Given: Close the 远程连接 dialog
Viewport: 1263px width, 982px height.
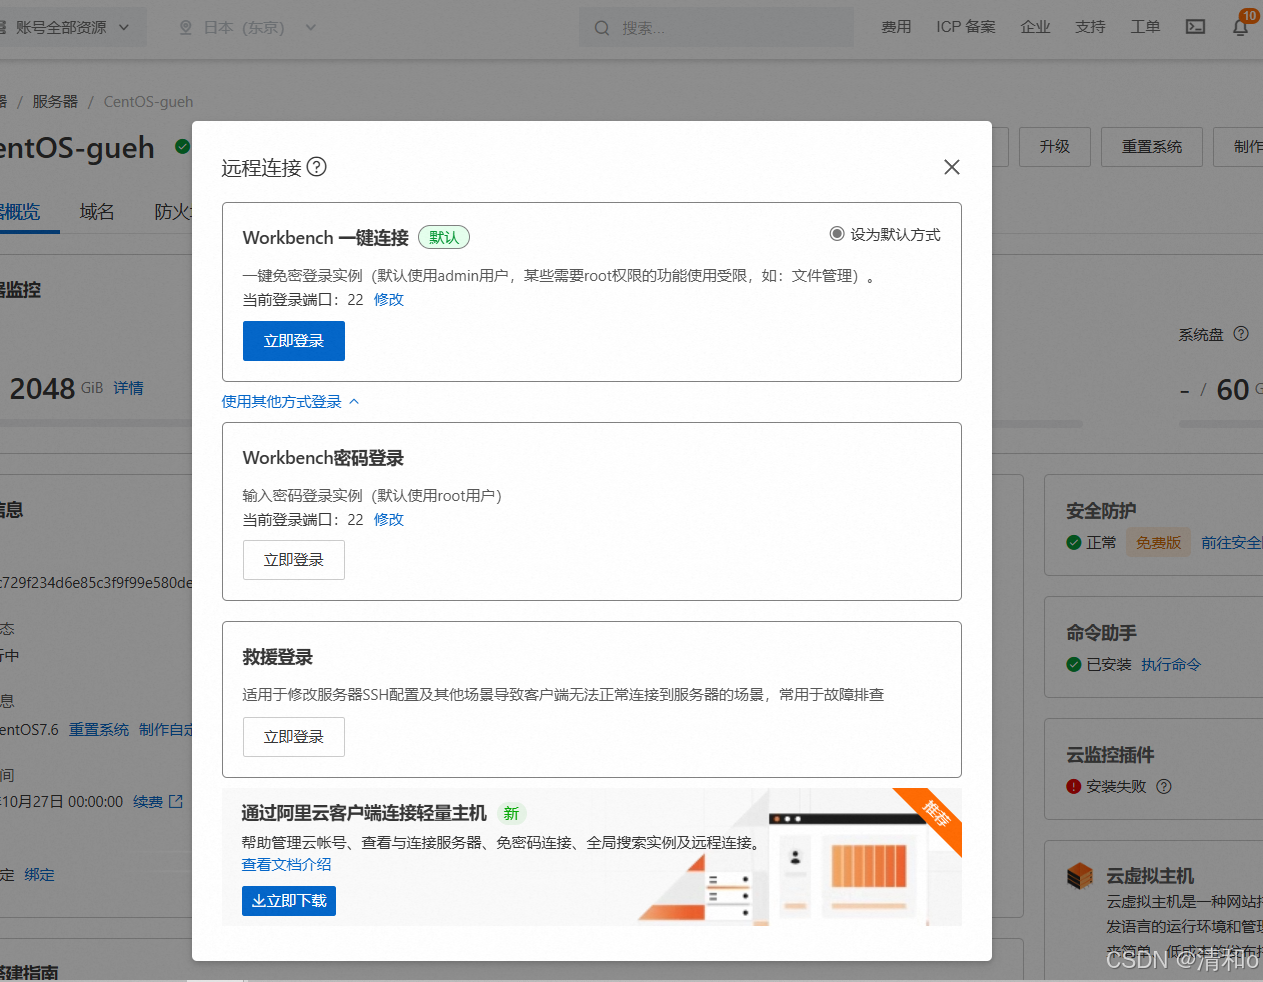Looking at the screenshot, I should [952, 167].
